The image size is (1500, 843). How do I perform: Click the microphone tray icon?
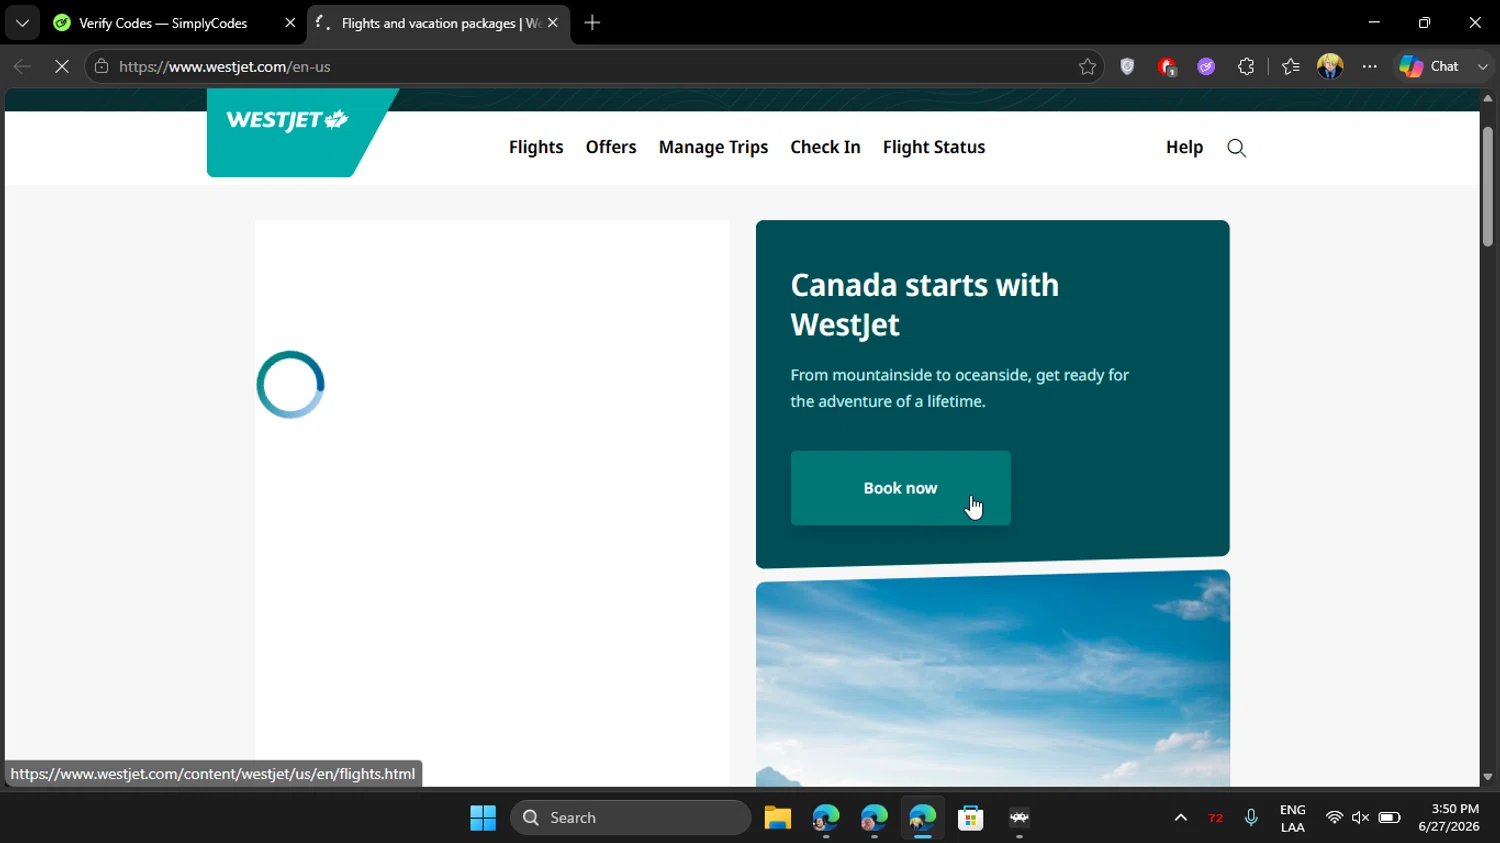click(1251, 818)
